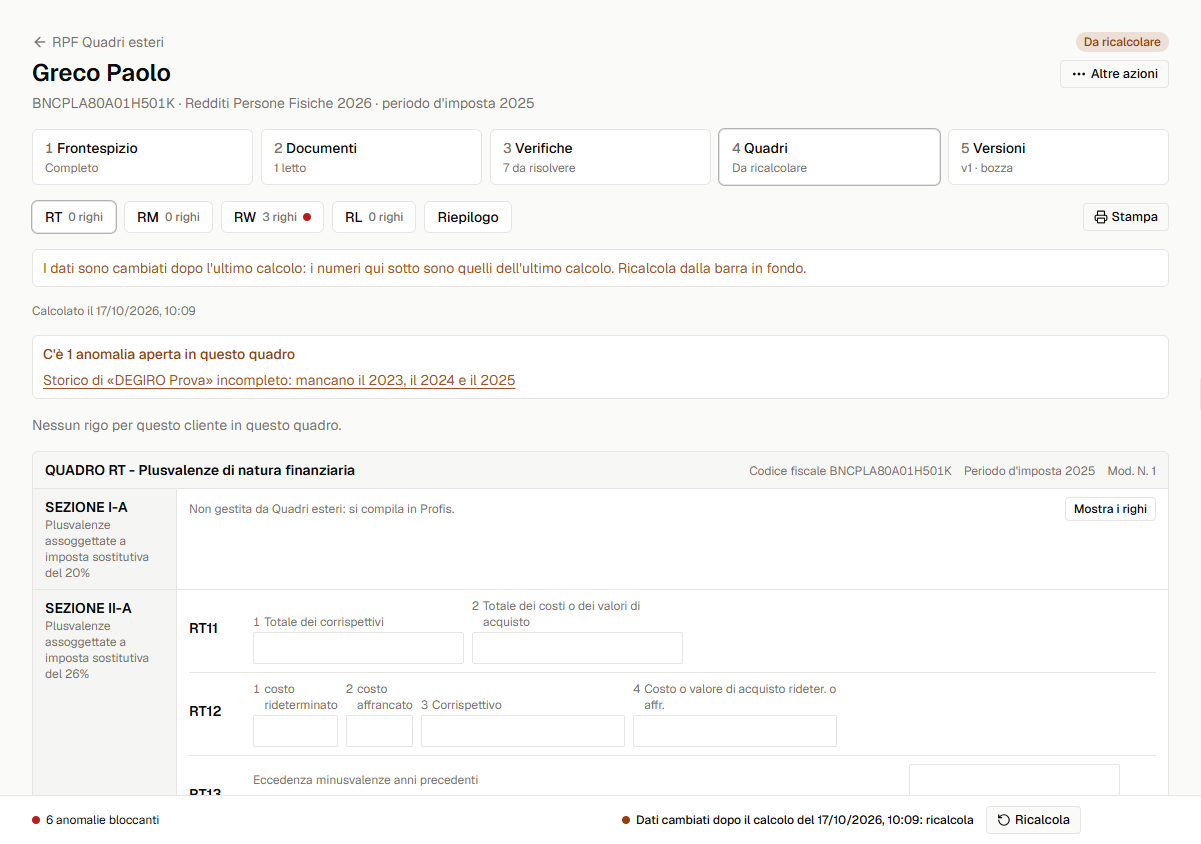
Task: Click the Calcolato il 17/10/2026, 10:09 timestamp
Action: click(114, 311)
